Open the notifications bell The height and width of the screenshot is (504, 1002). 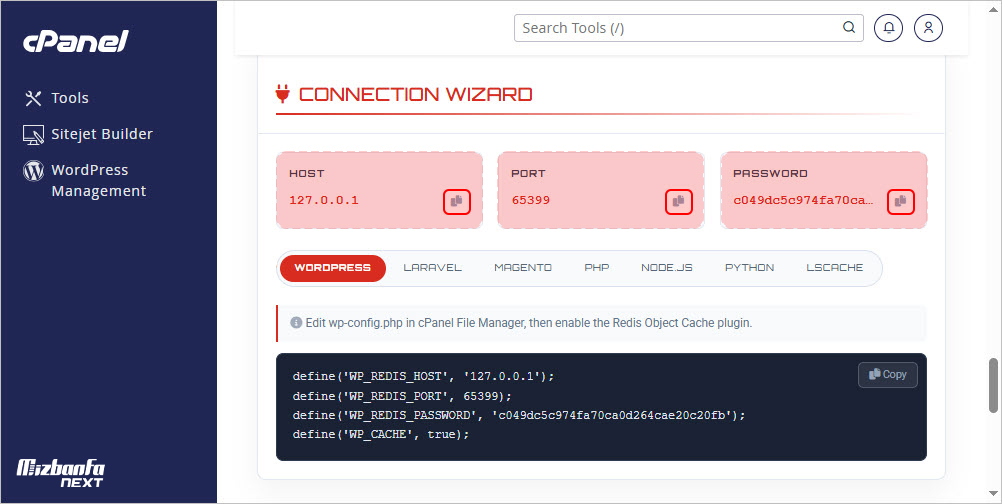pyautogui.click(x=888, y=28)
